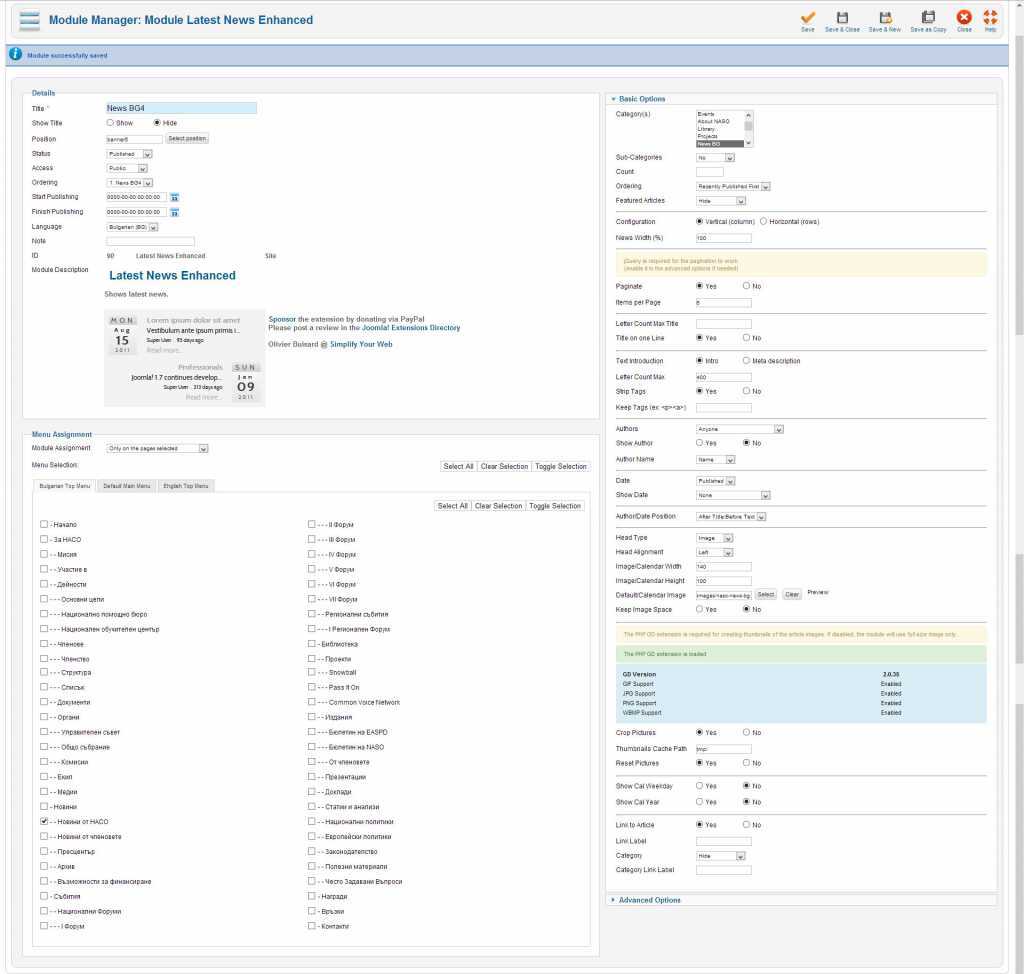Click the Select position button
The width and height of the screenshot is (1024, 974).
click(187, 139)
